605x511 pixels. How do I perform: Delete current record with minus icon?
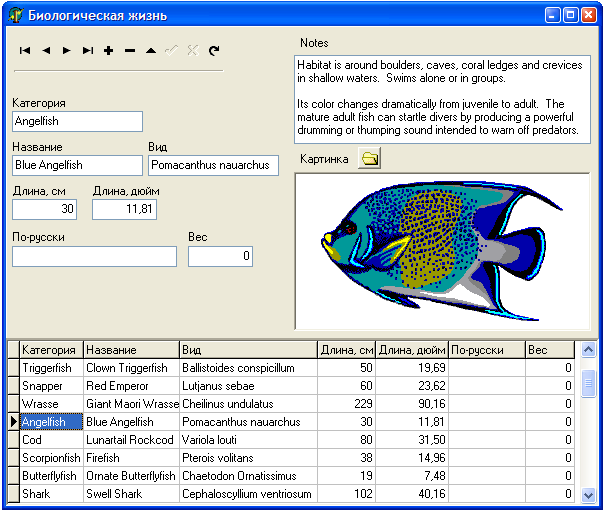click(x=130, y=51)
